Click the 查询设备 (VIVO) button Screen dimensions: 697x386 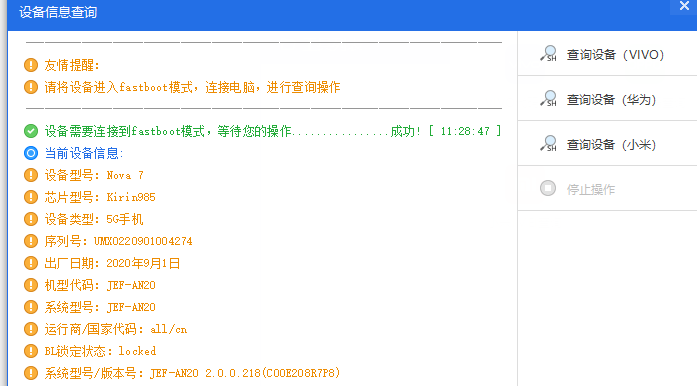[x=607, y=54]
